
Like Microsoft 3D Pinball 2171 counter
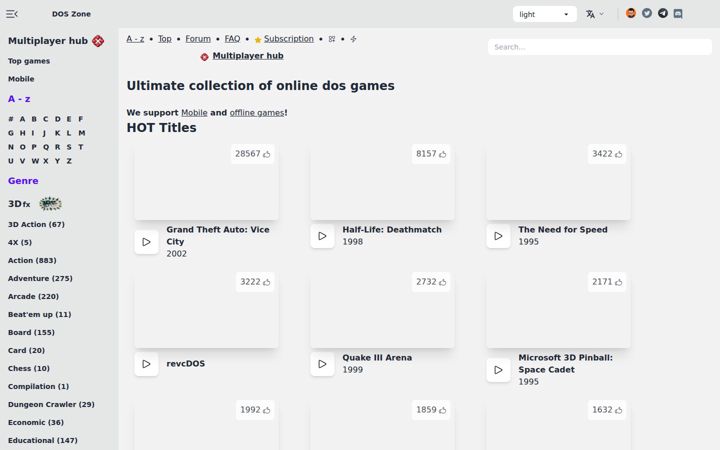(607, 282)
